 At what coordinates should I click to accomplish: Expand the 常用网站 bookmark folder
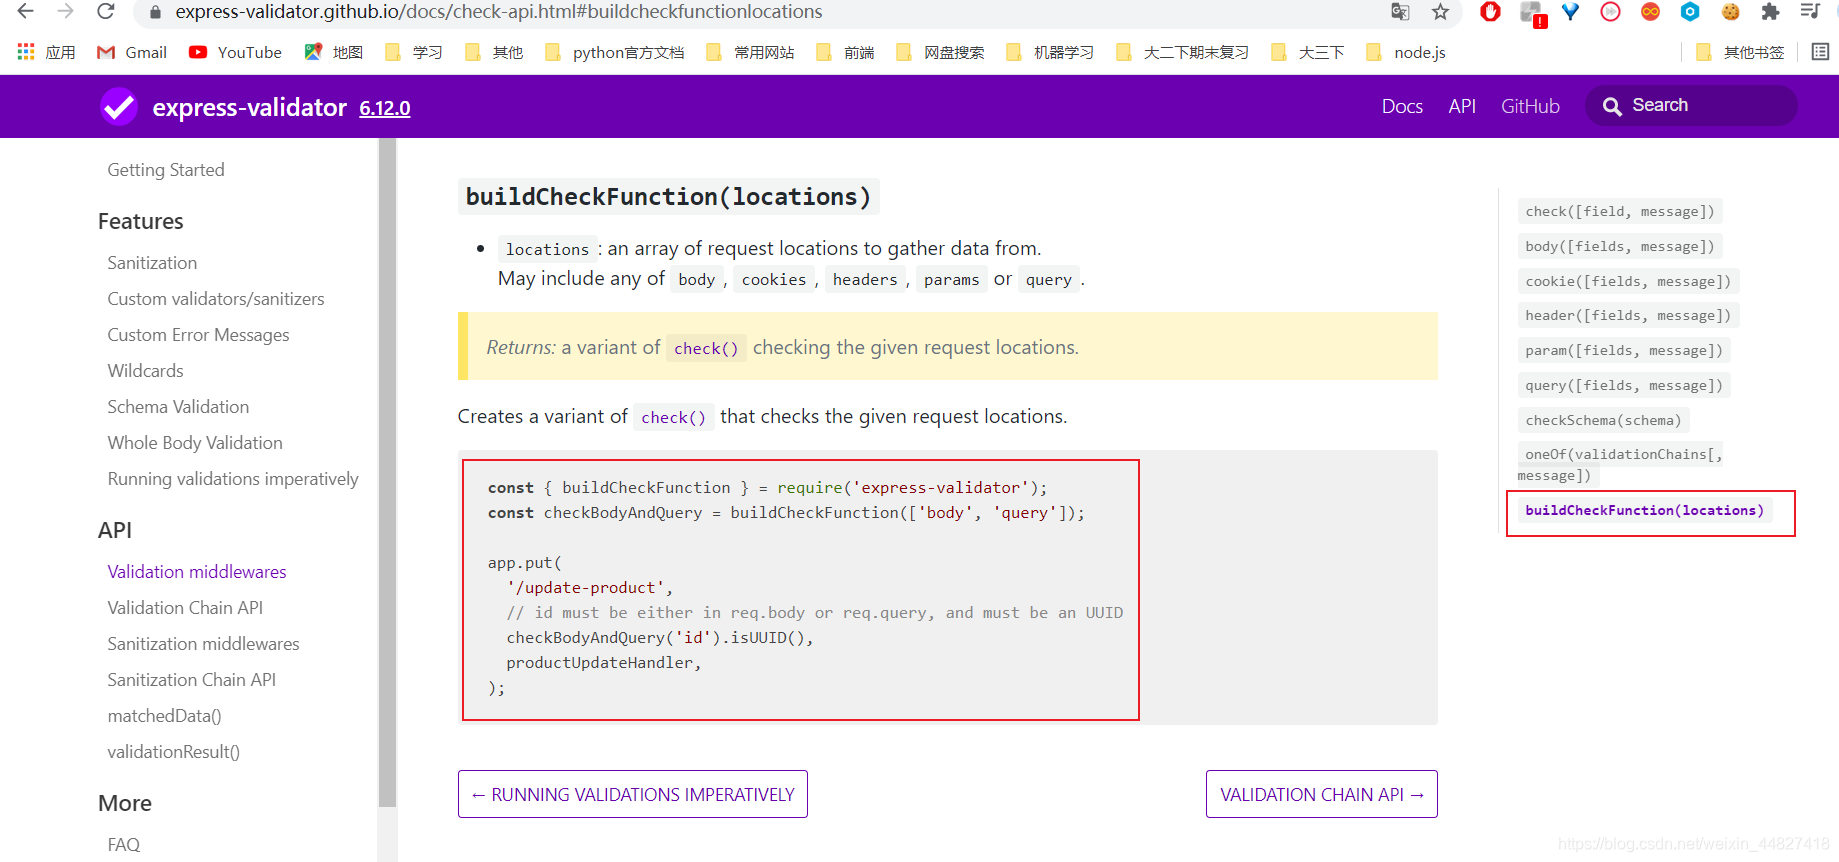(750, 52)
